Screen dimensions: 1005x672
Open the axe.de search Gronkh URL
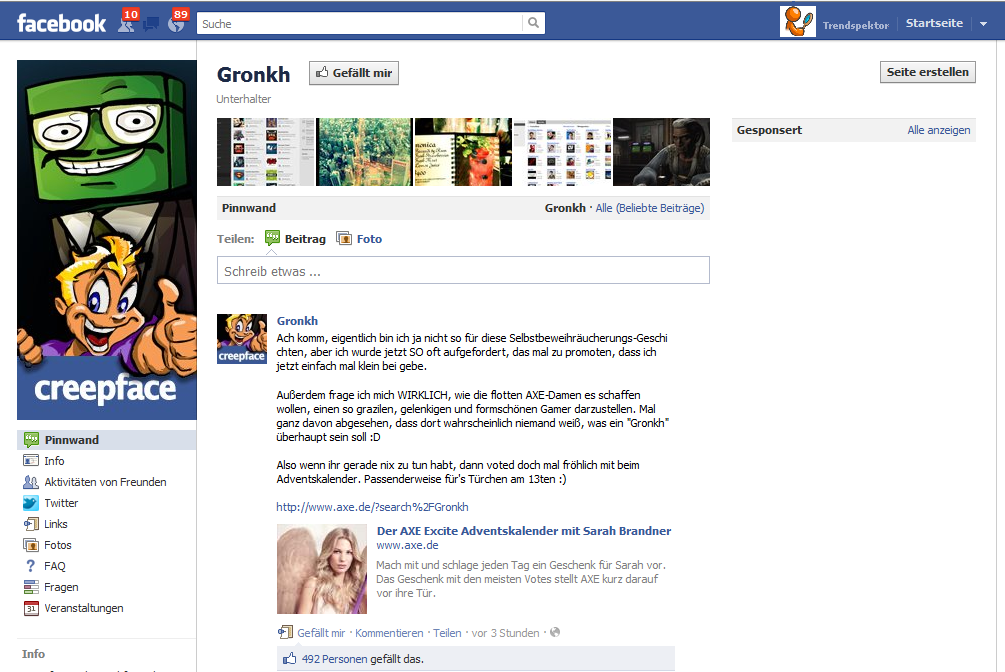click(x=372, y=507)
